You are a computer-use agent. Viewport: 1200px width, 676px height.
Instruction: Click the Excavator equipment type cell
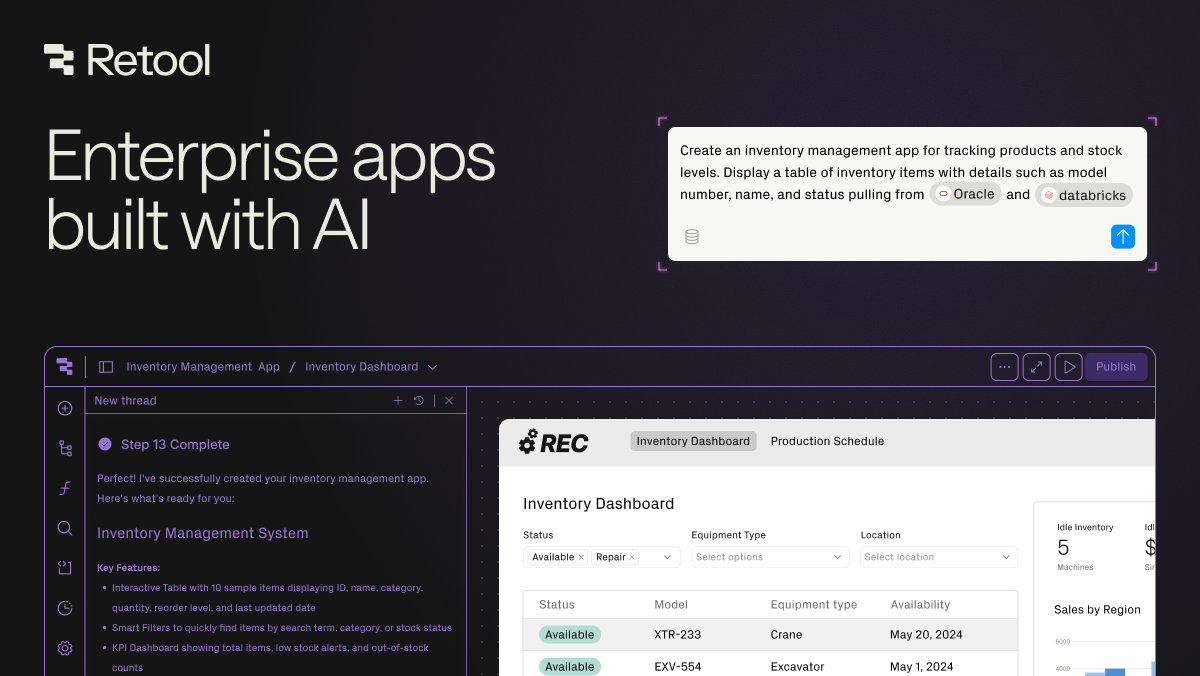click(x=798, y=667)
